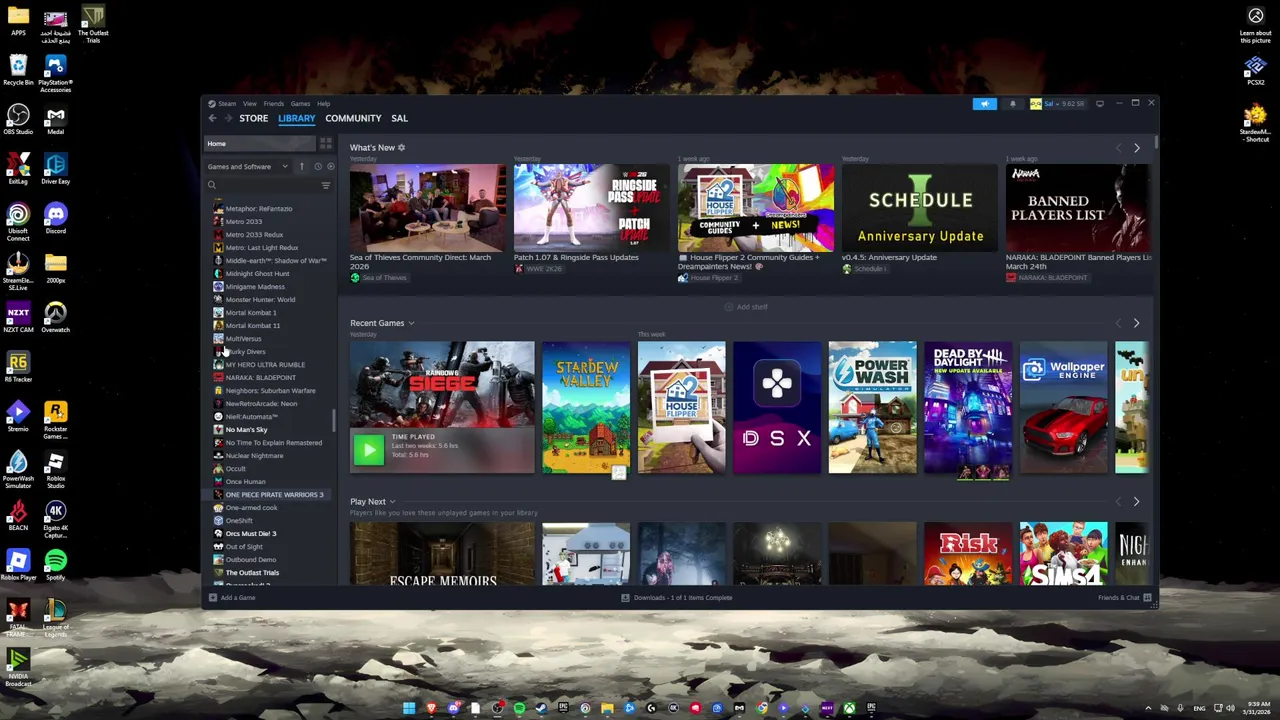The width and height of the screenshot is (1280, 720).
Task: Collapse library group with up arrow button
Action: click(301, 167)
